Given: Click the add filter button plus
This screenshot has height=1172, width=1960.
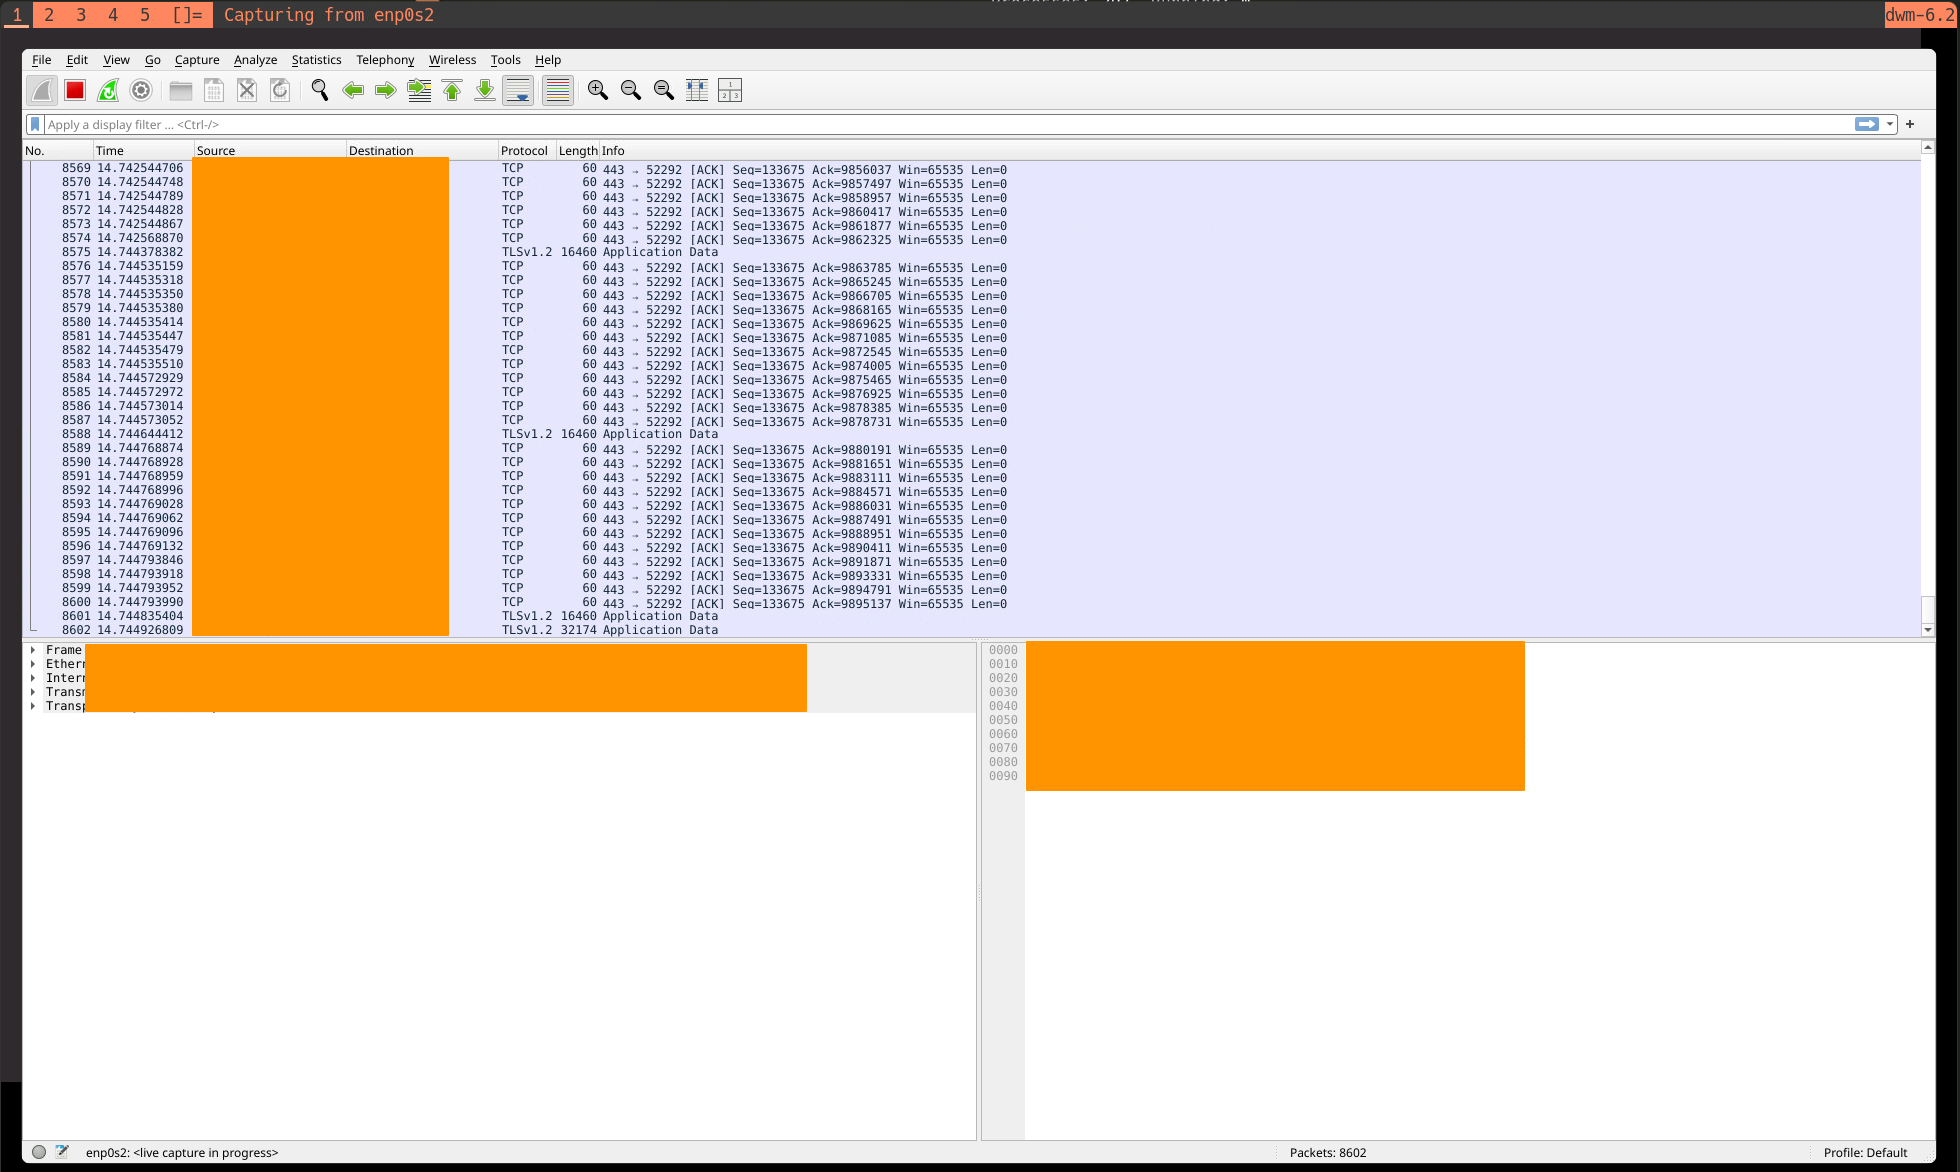Looking at the screenshot, I should pos(1910,124).
